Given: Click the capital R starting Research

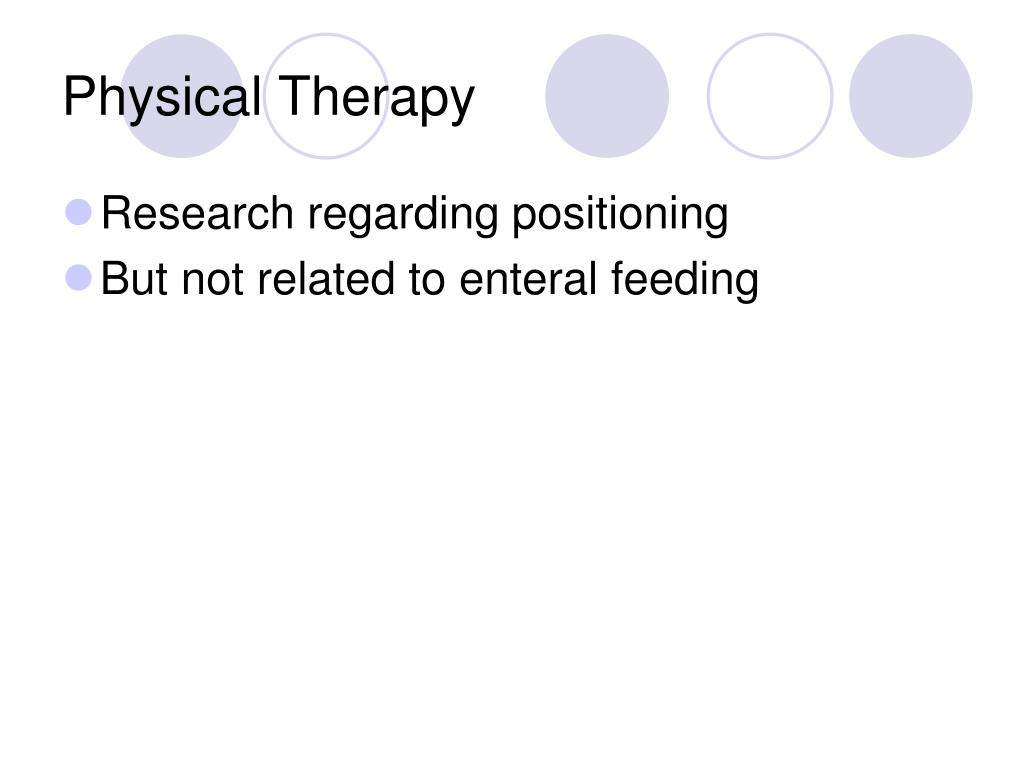Looking at the screenshot, I should point(116,213).
